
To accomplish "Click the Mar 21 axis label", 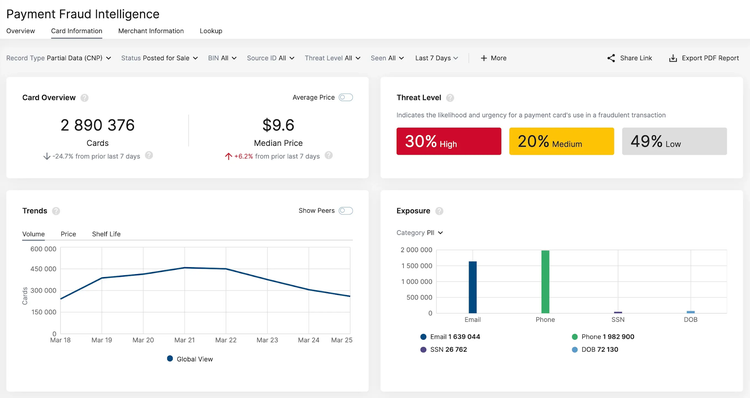I will 185,340.
